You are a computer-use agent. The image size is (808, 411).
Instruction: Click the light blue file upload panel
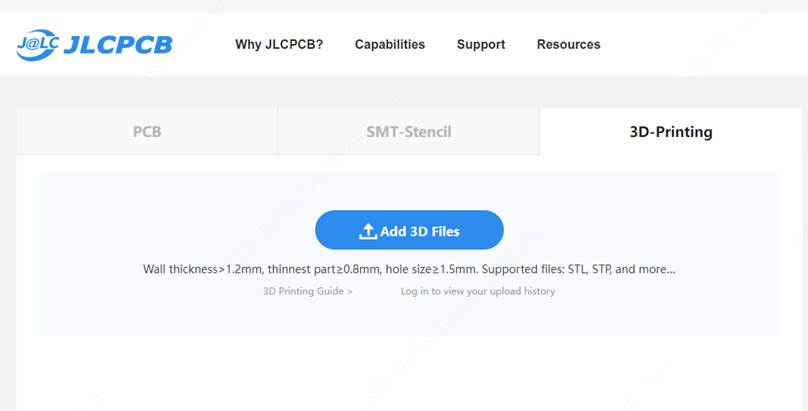click(409, 253)
